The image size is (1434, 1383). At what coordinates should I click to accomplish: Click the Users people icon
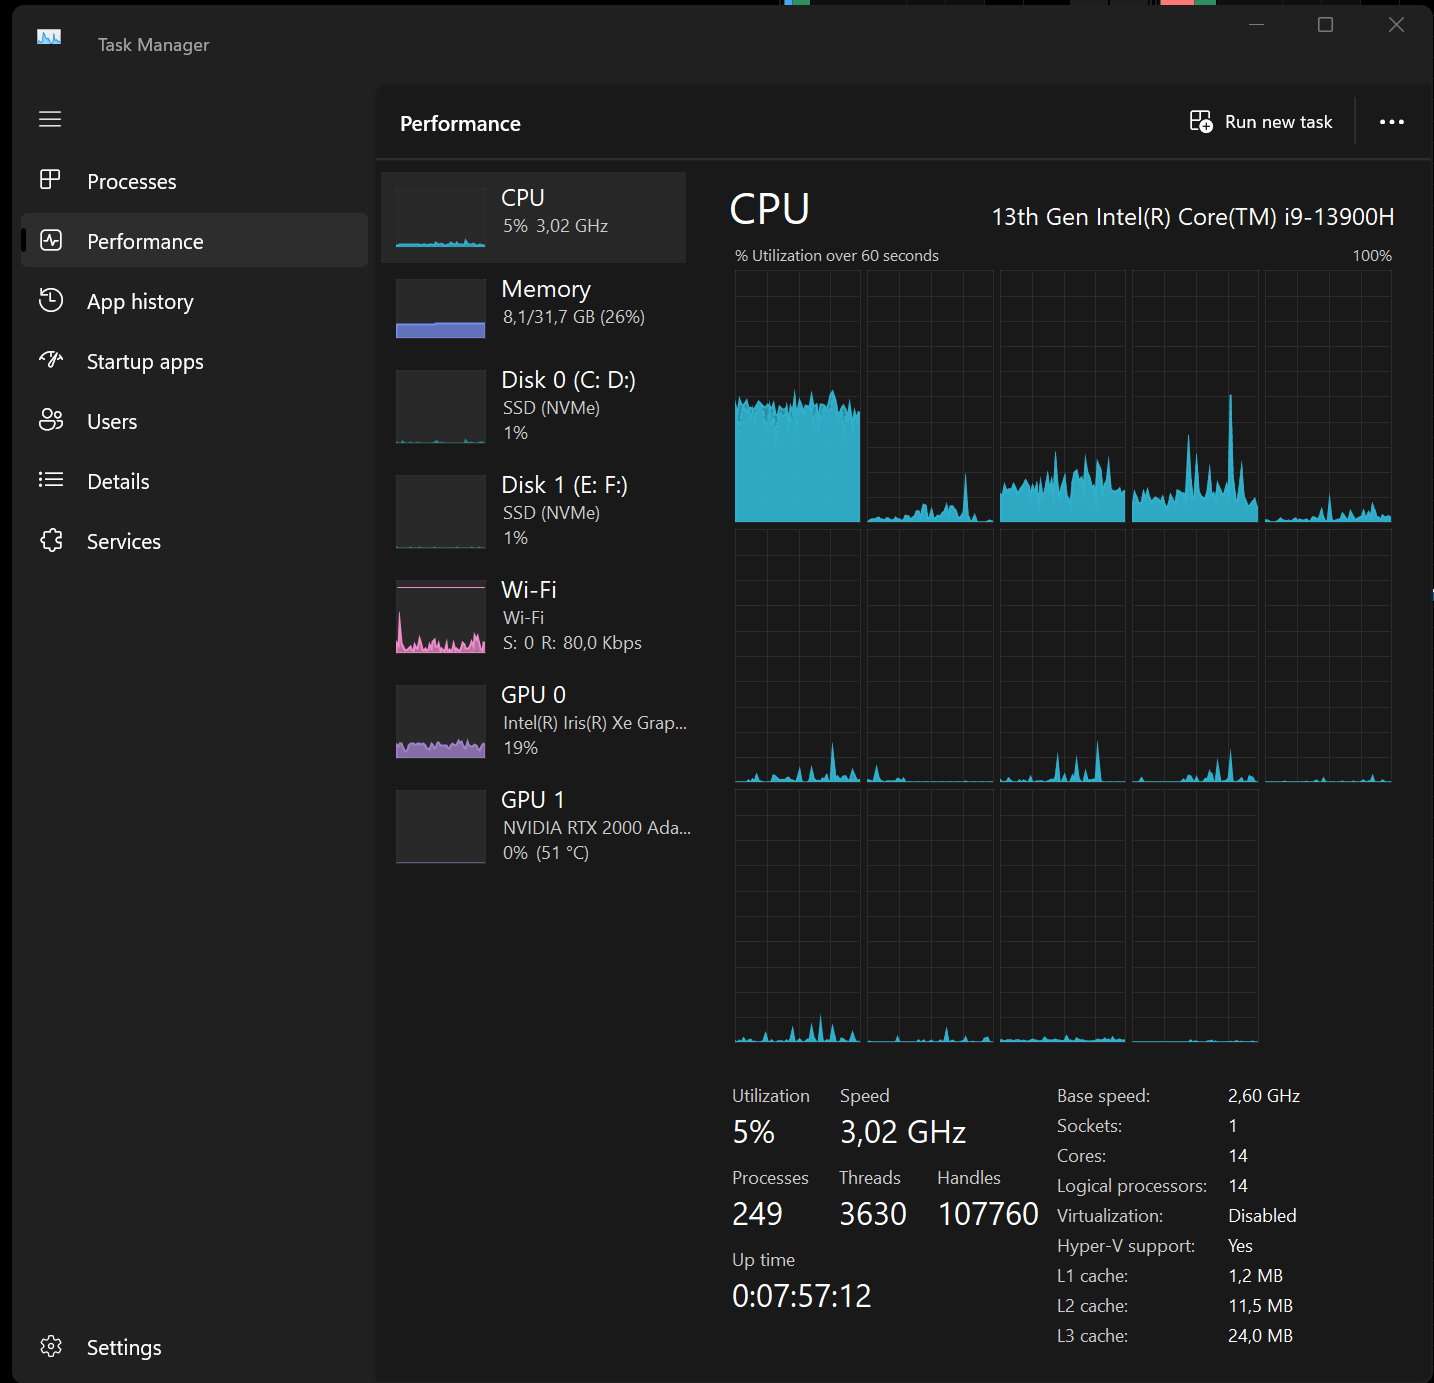[50, 420]
